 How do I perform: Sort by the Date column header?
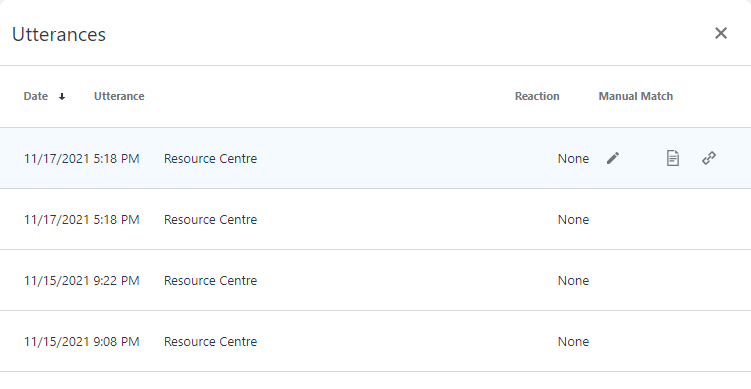click(x=36, y=96)
